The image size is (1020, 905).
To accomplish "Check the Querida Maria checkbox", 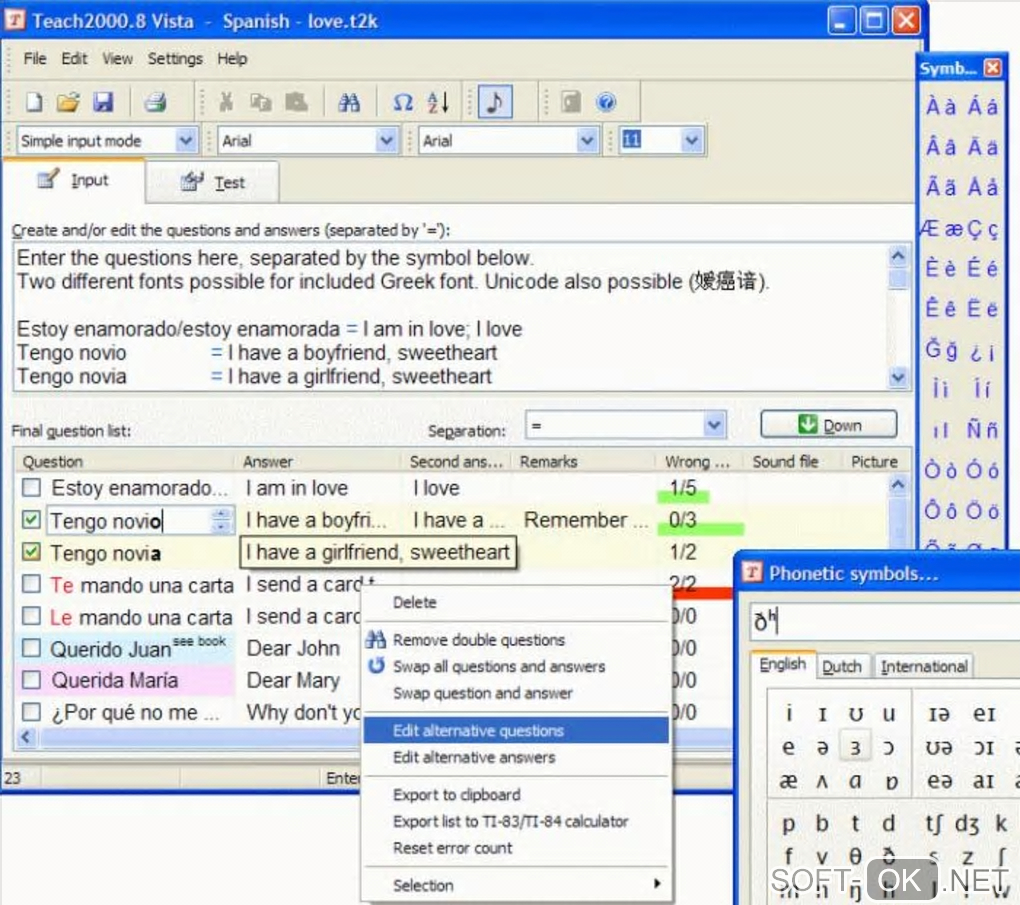I will (31, 680).
